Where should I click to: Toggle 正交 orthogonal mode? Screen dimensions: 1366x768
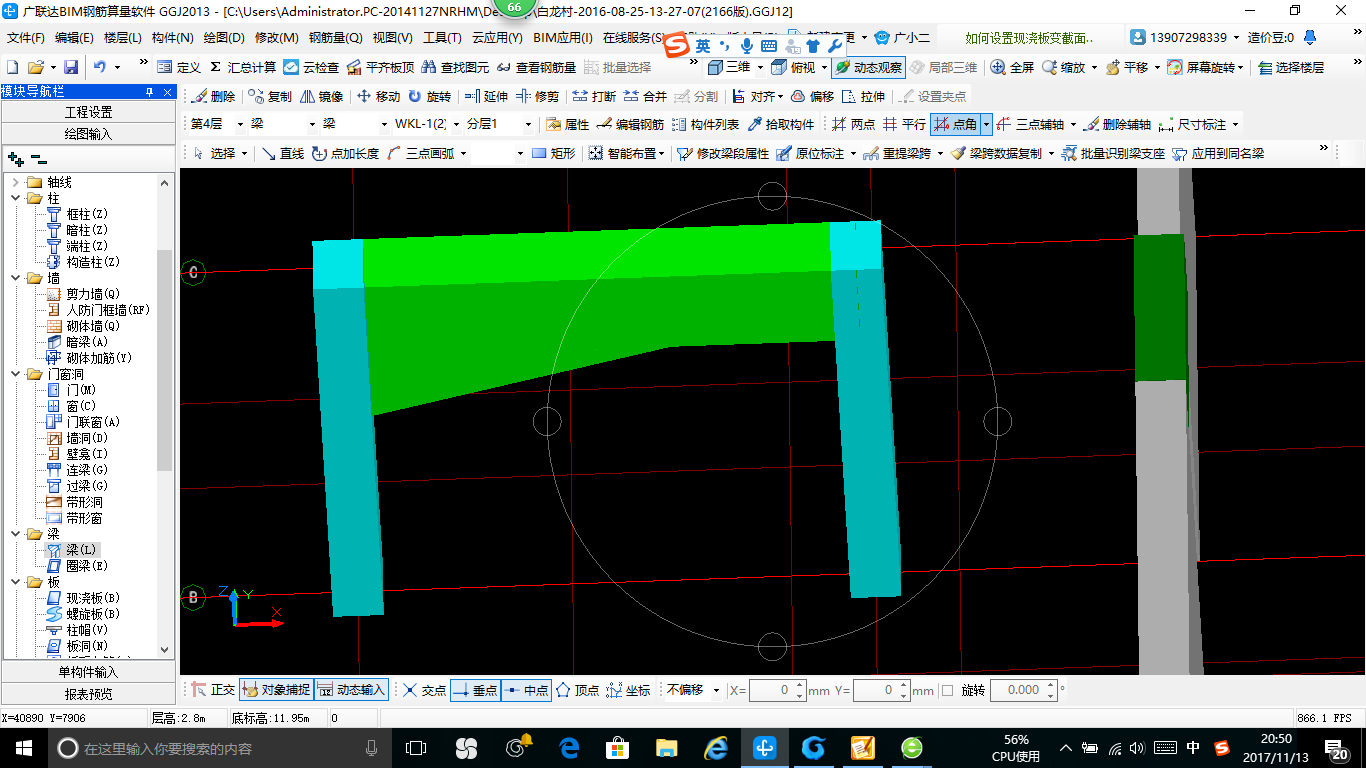[x=213, y=690]
